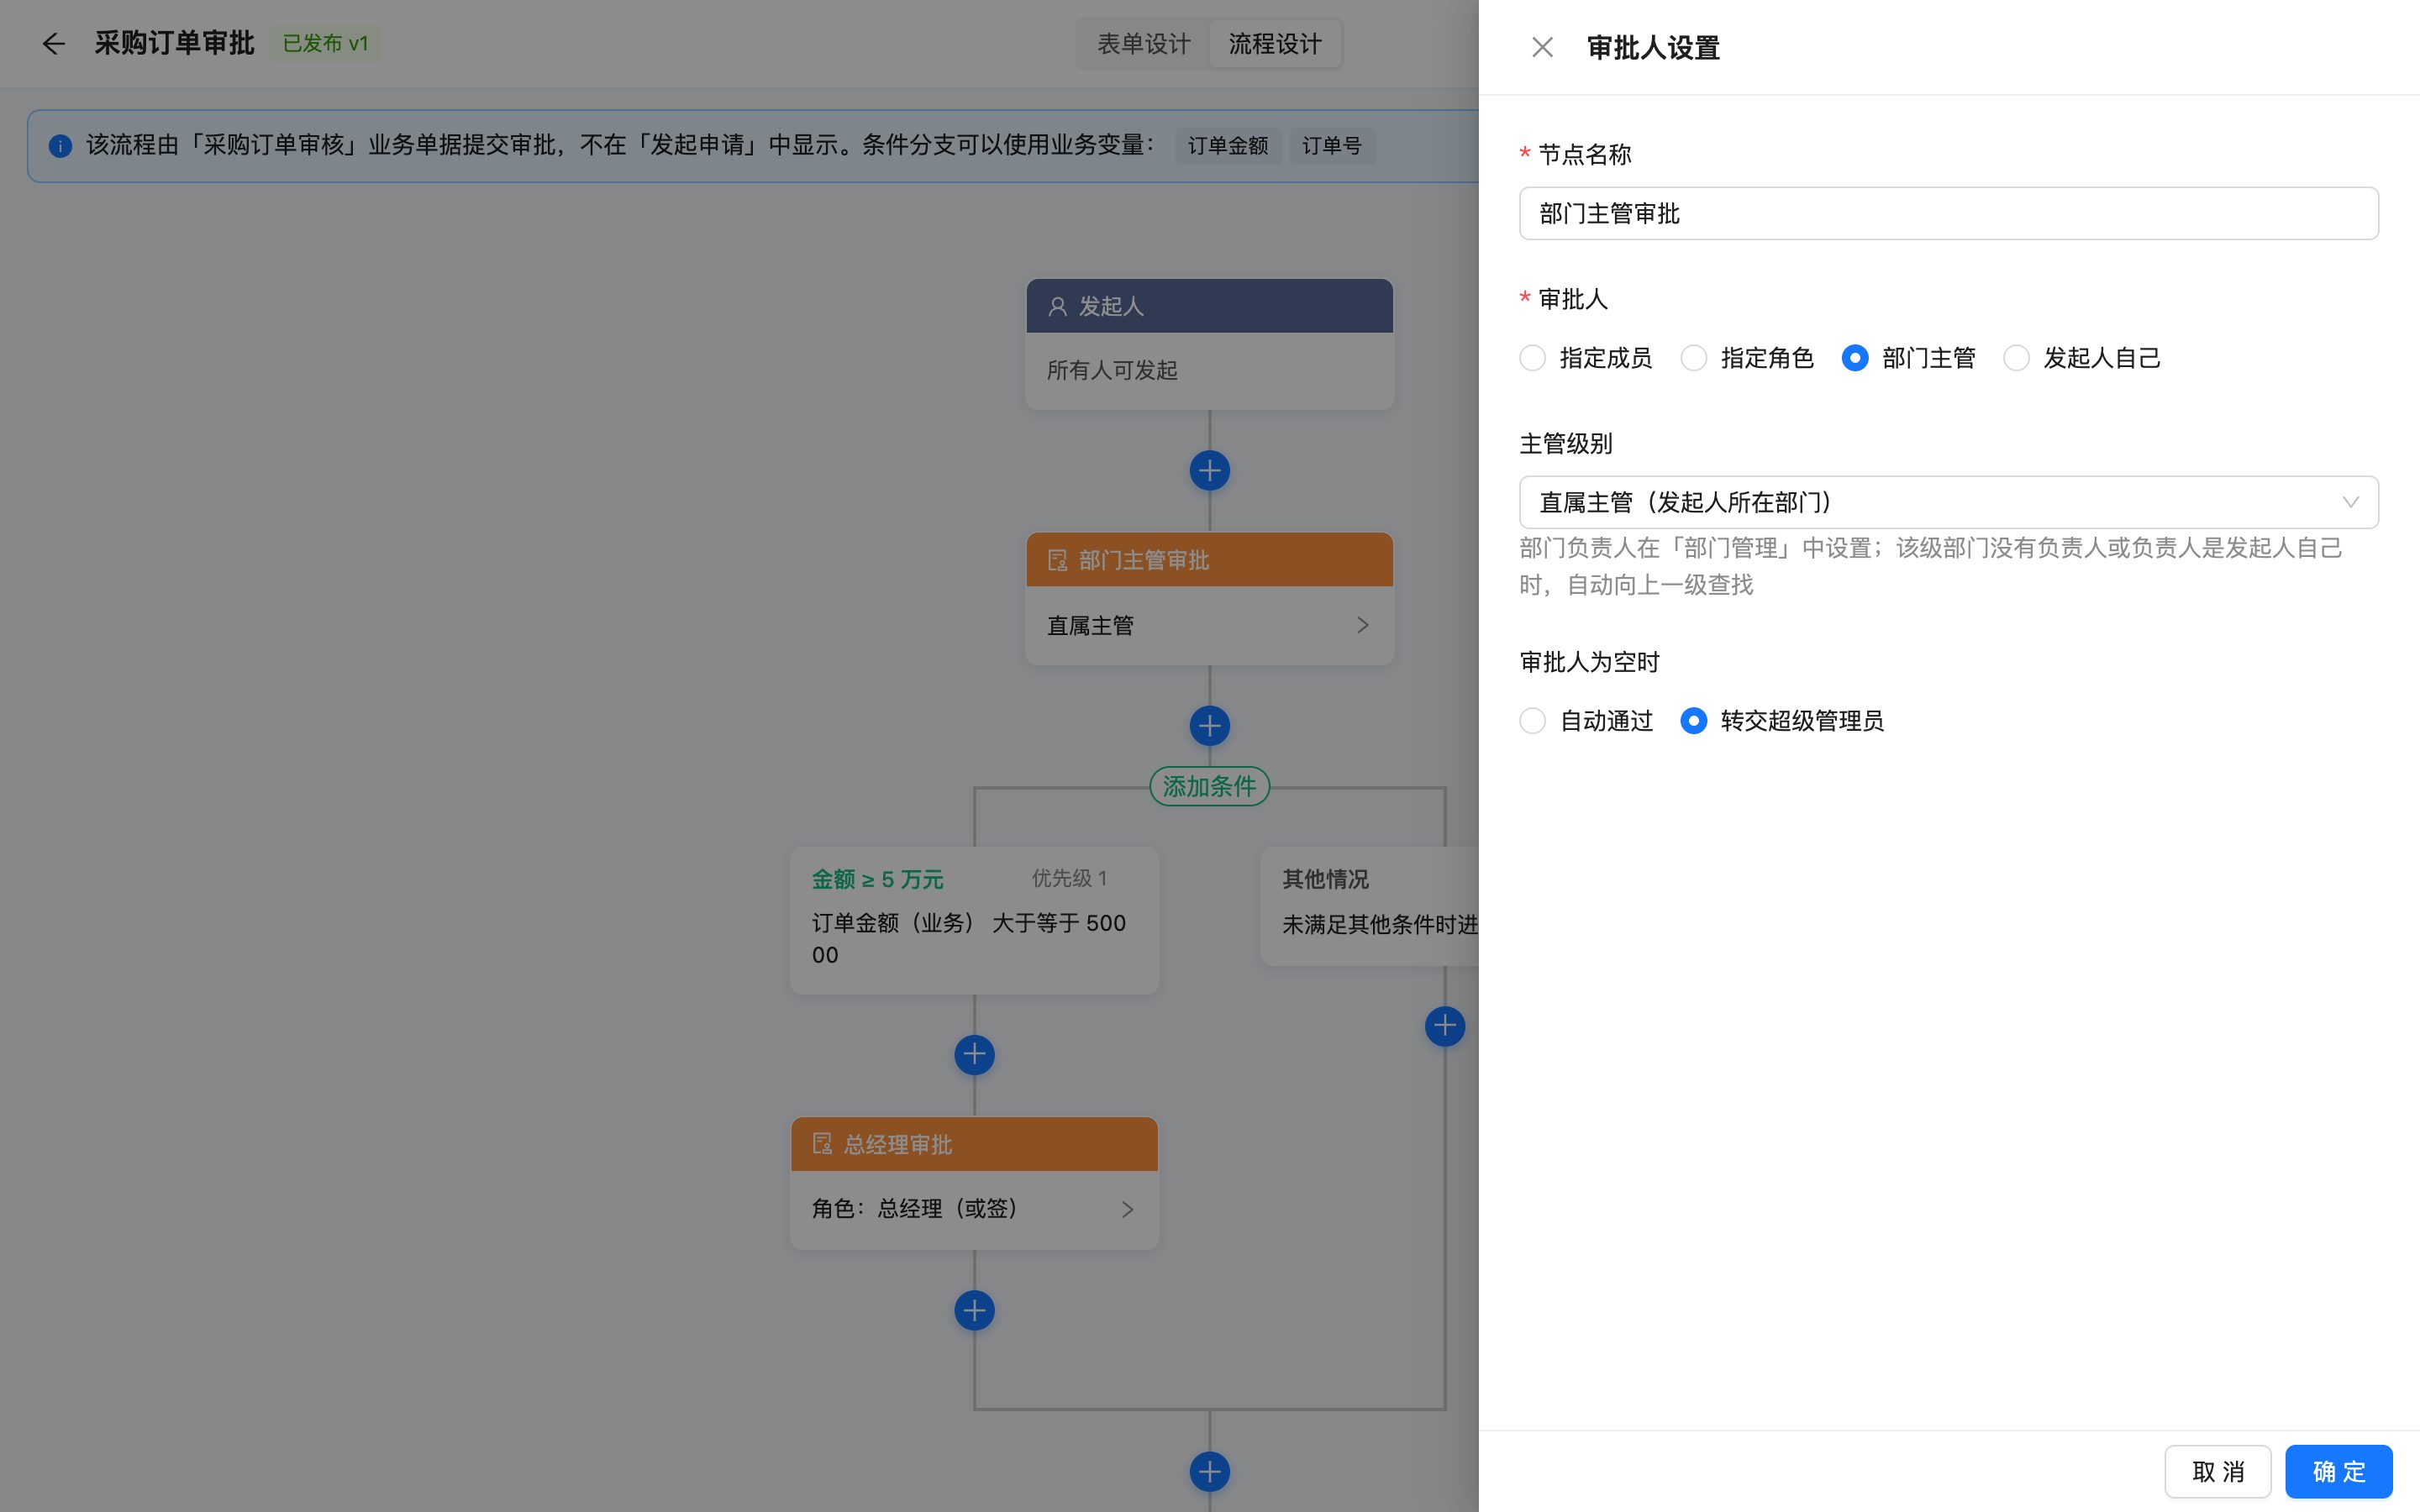Open the 主管级别 dropdown
This screenshot has width=2420, height=1512.
click(x=1948, y=502)
